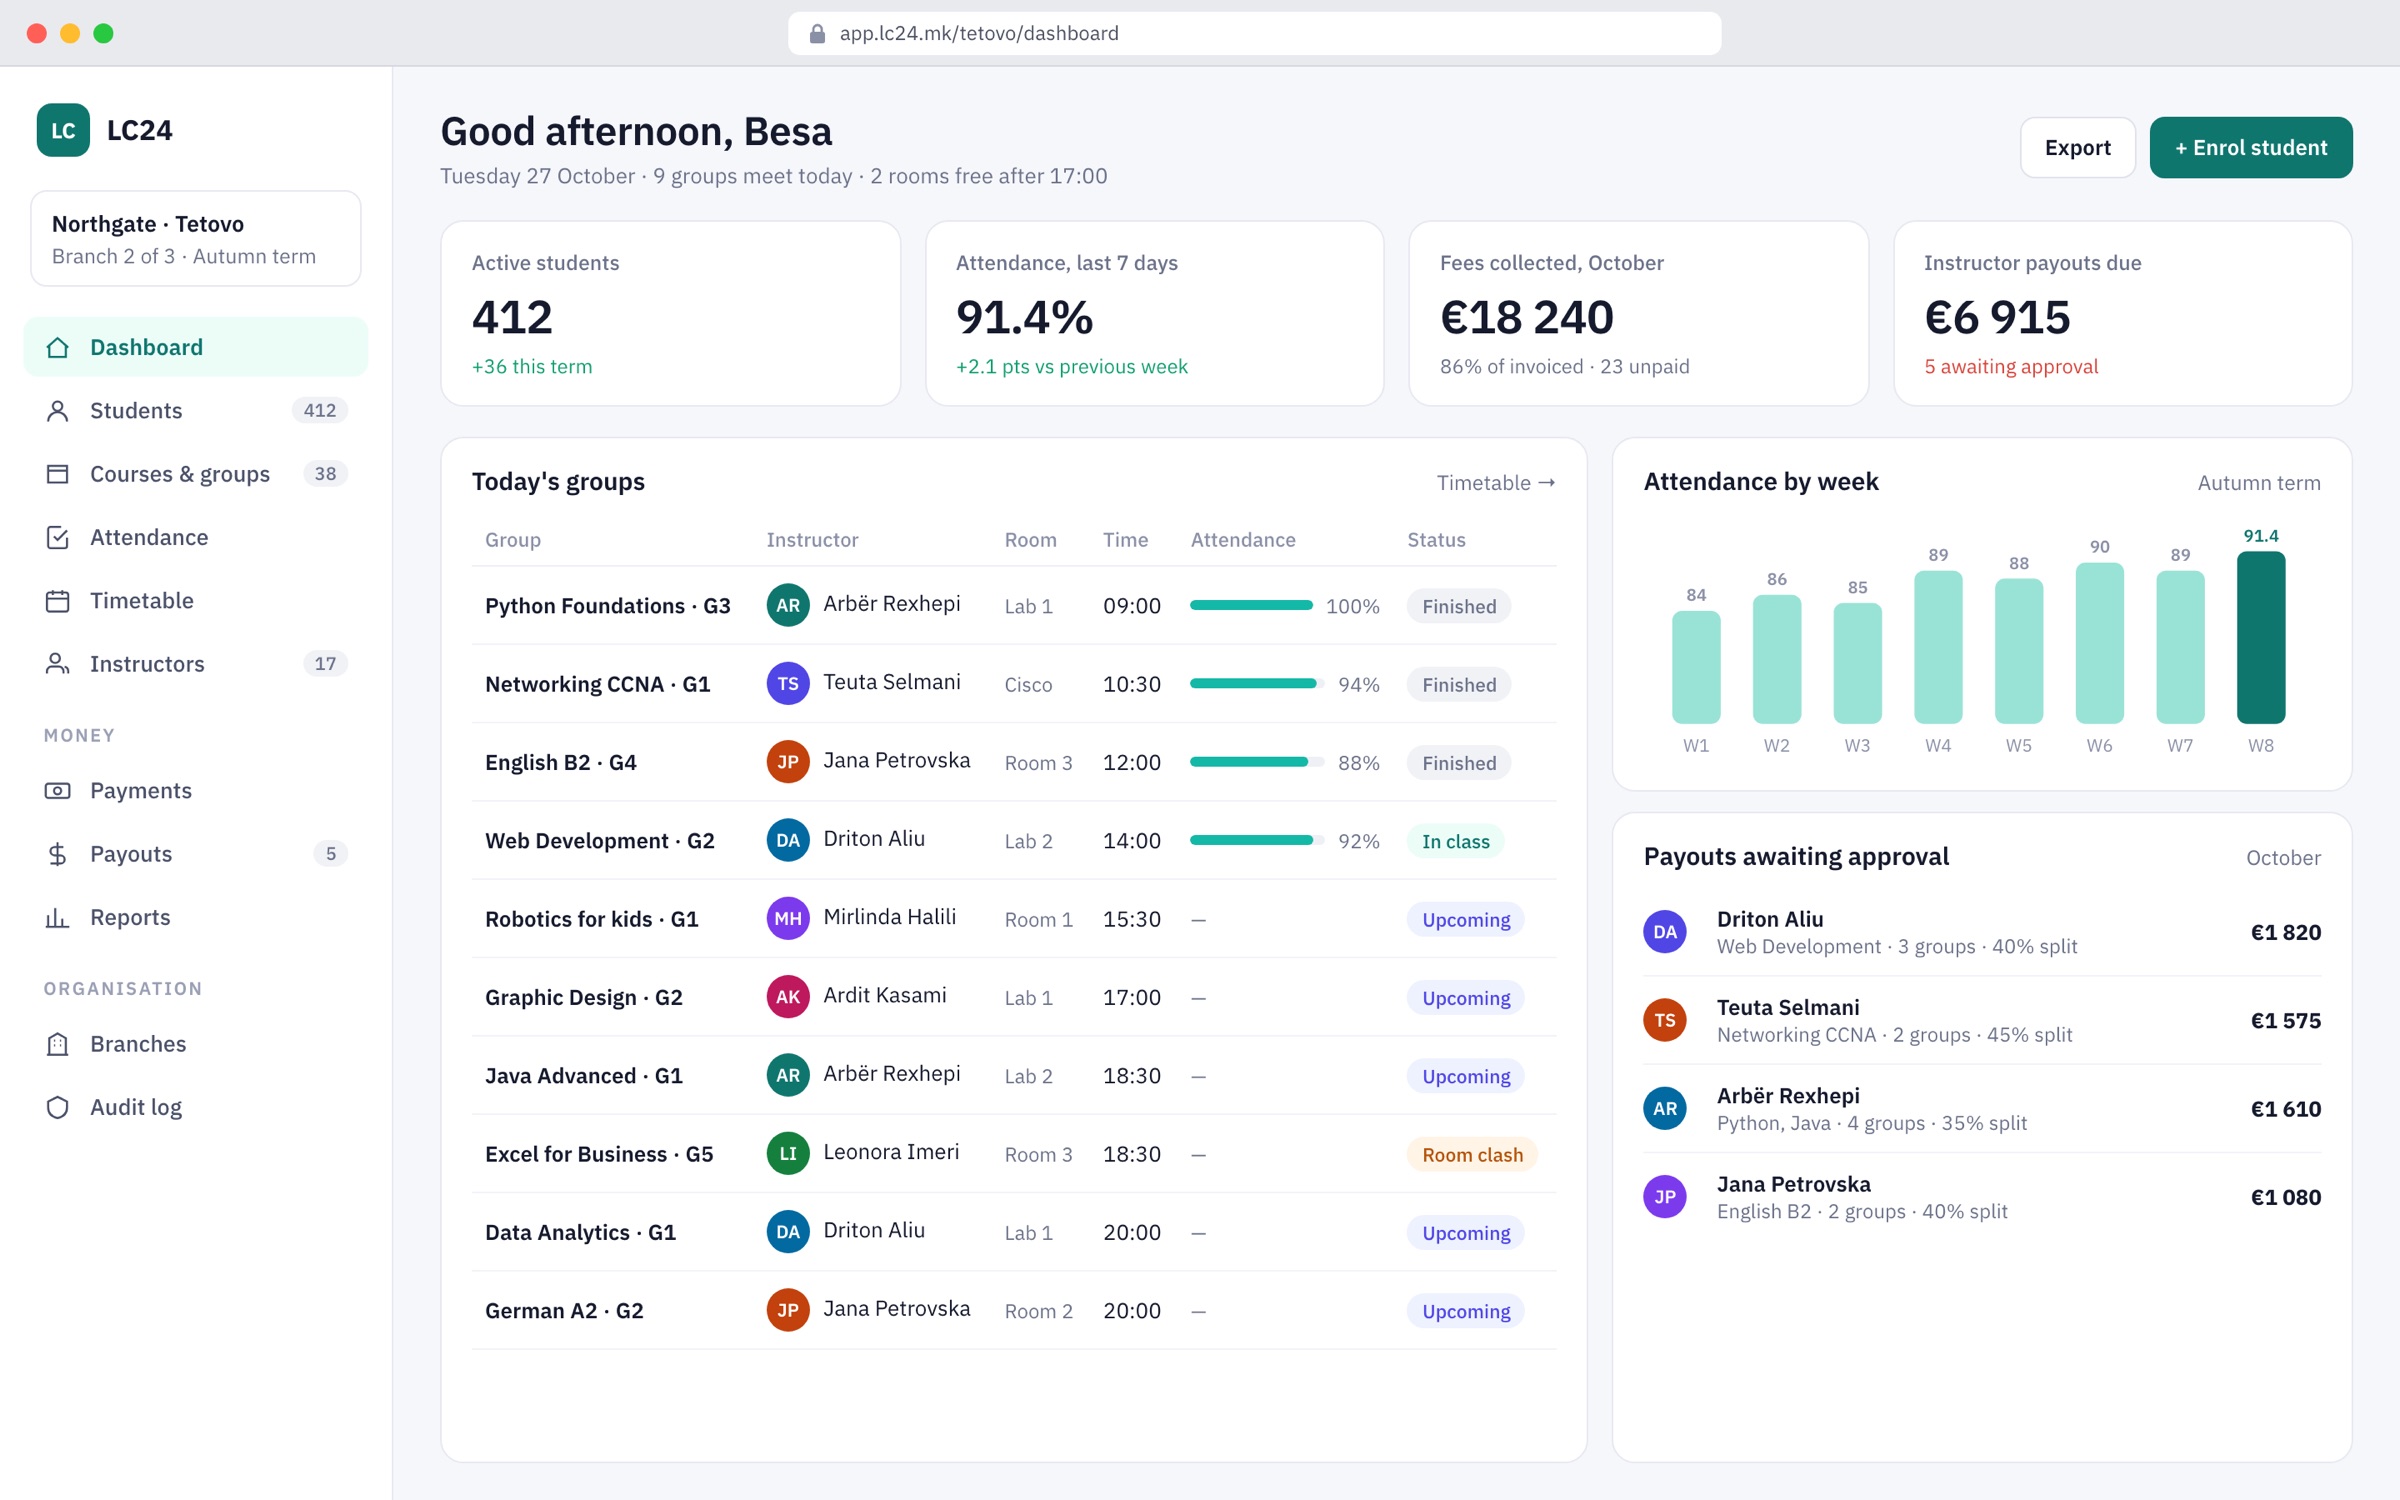This screenshot has width=2400, height=1500.
Task: Click the Branches building icon
Action: click(58, 1044)
